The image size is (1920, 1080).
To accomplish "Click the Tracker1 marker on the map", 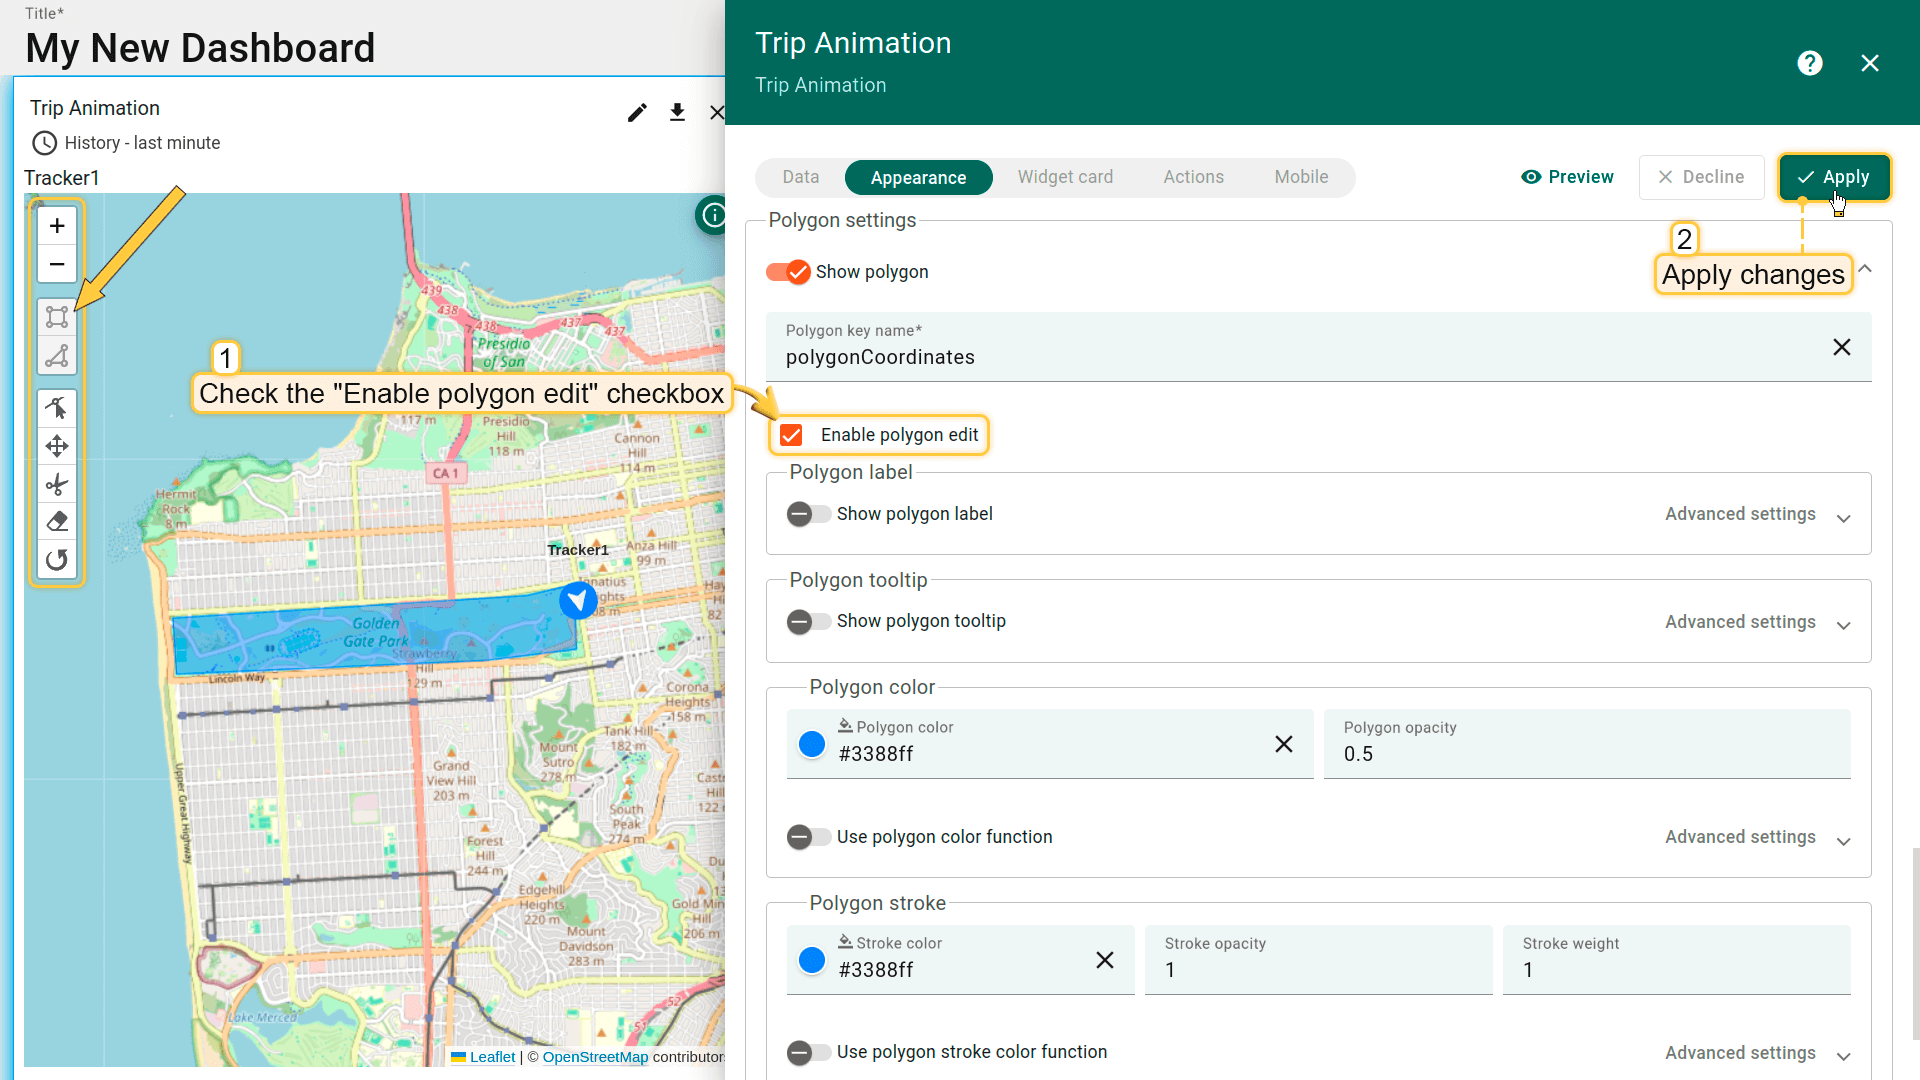I will [578, 600].
